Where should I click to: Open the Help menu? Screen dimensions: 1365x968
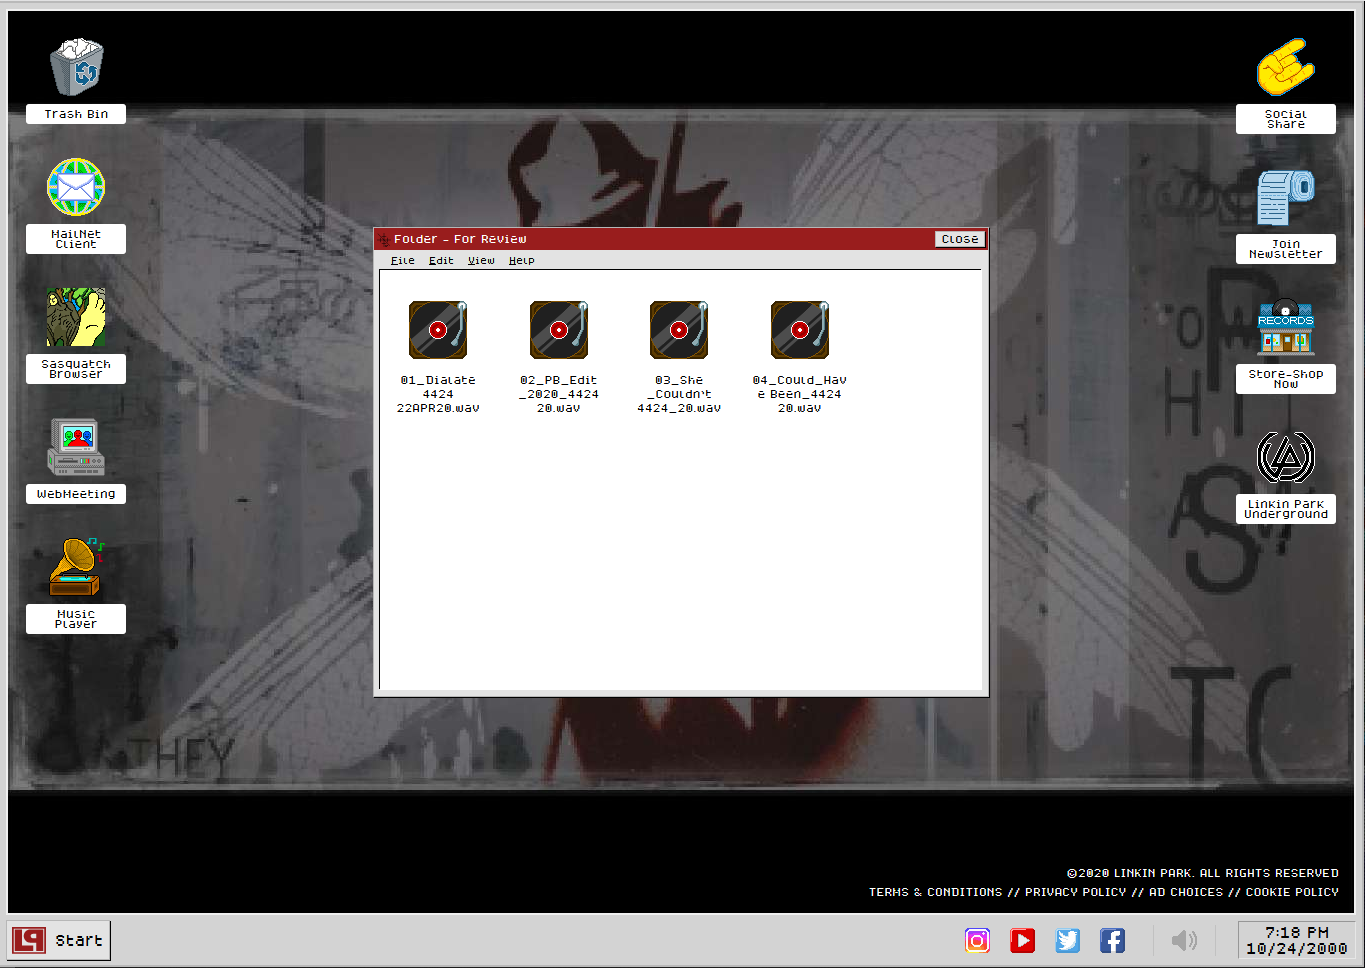tap(522, 261)
